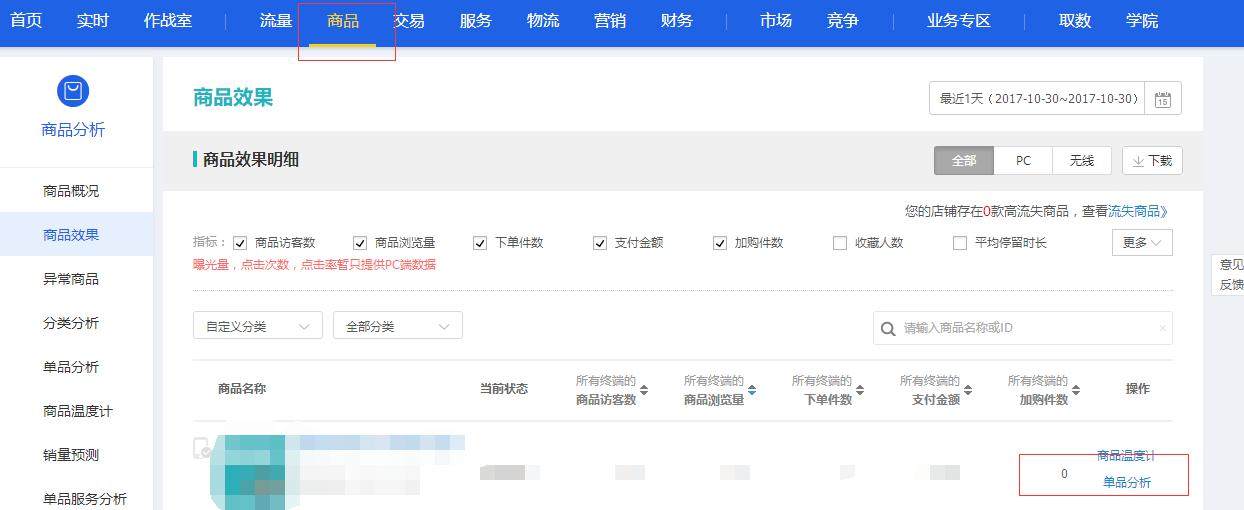Uncheck the 商品访客数 checkbox
Screen dimensions: 1244x510
click(x=240, y=243)
